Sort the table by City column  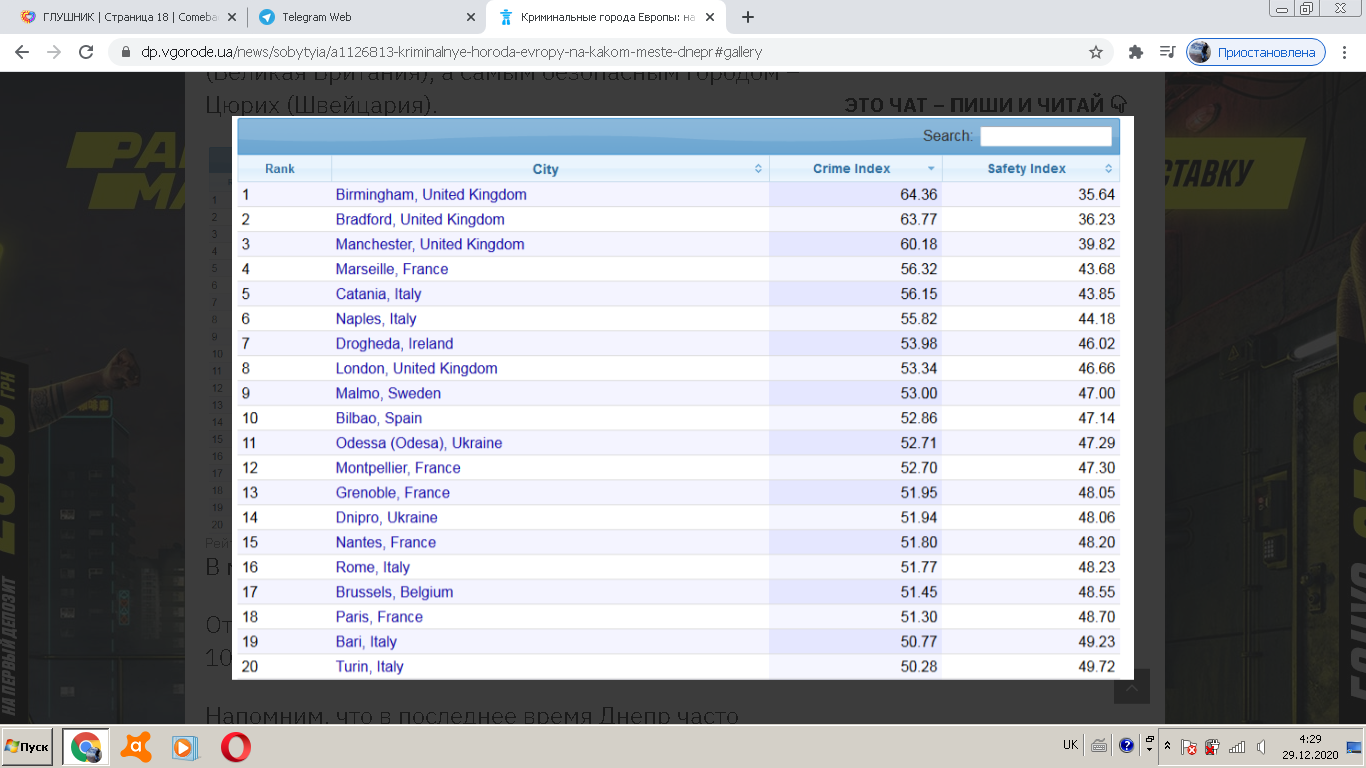coord(546,169)
